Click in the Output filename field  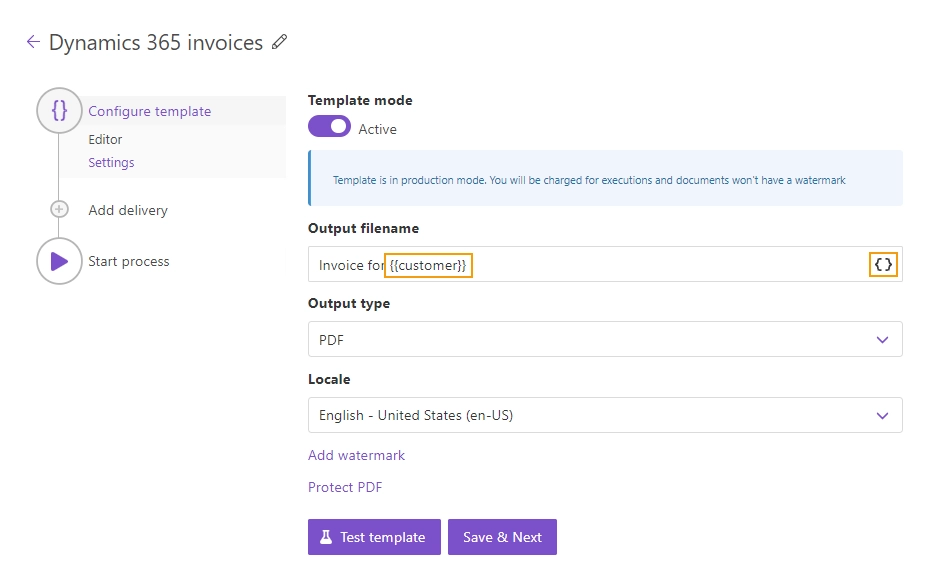click(605, 265)
